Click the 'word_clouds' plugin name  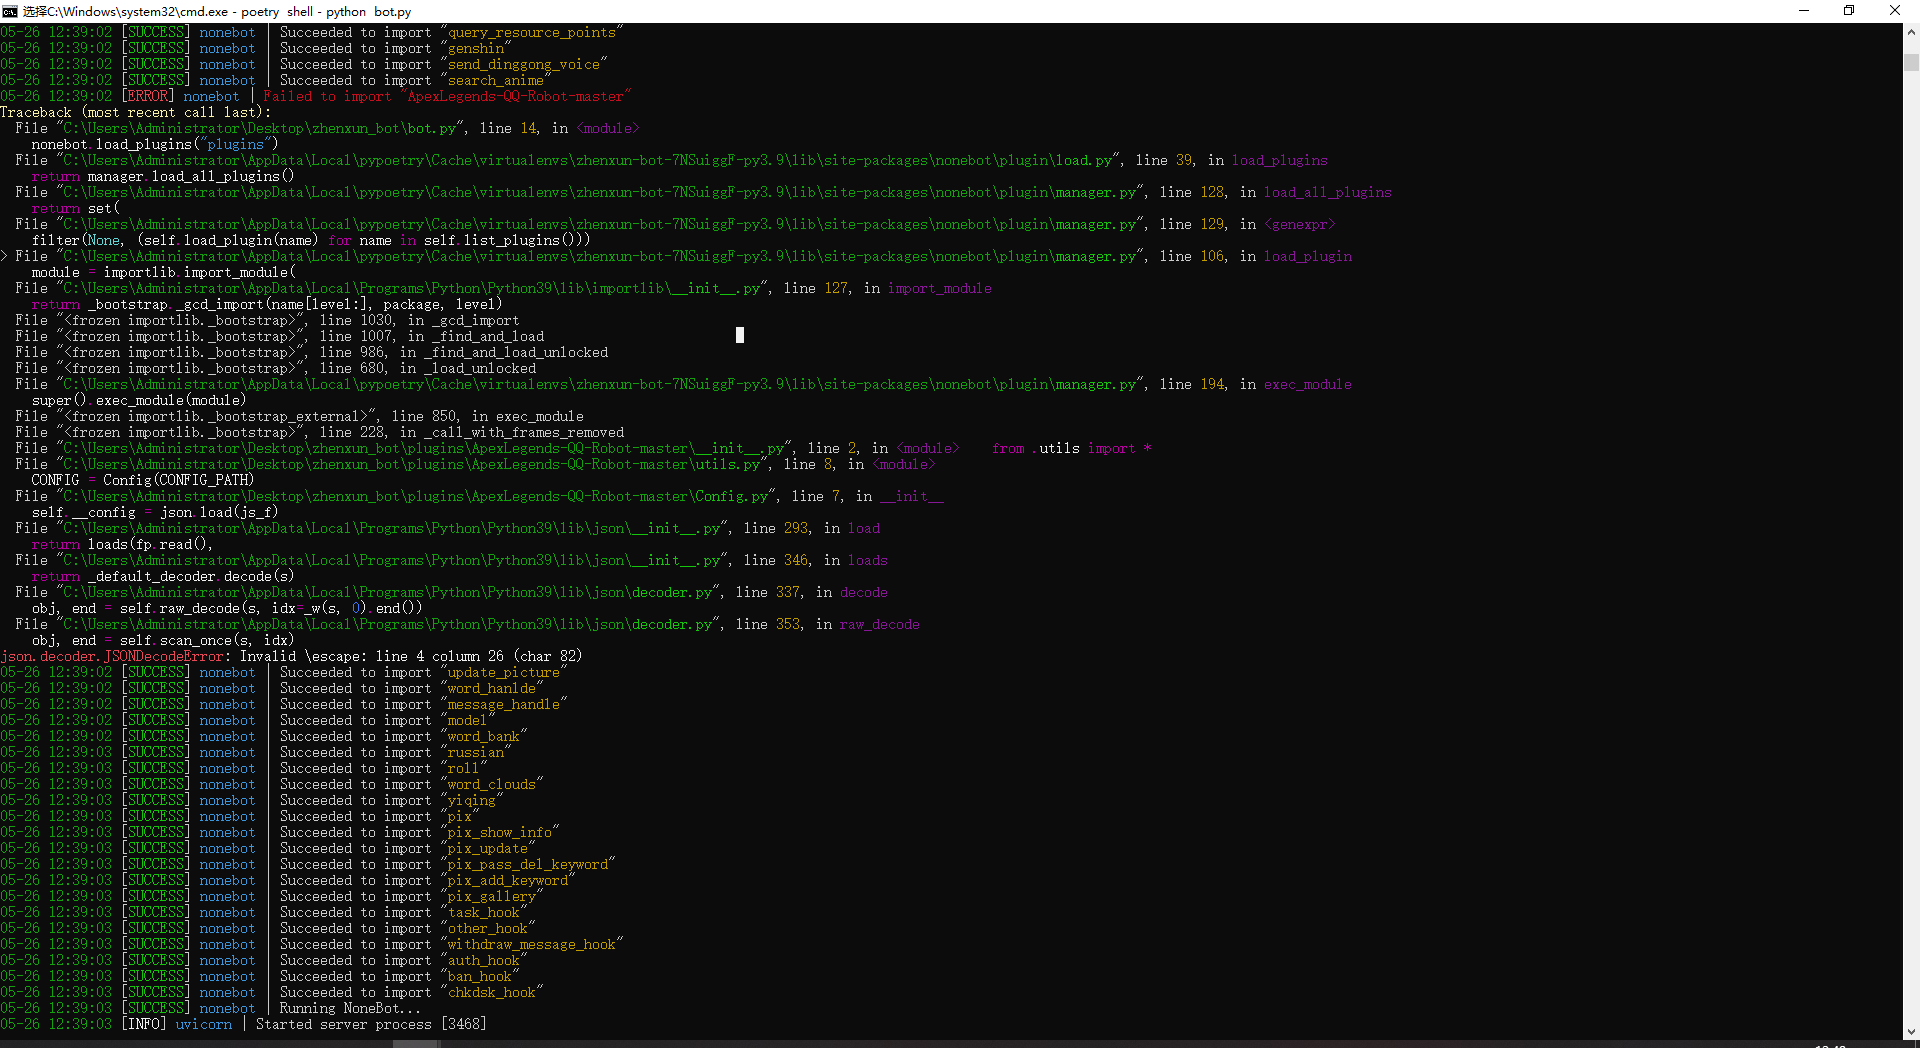coord(491,784)
